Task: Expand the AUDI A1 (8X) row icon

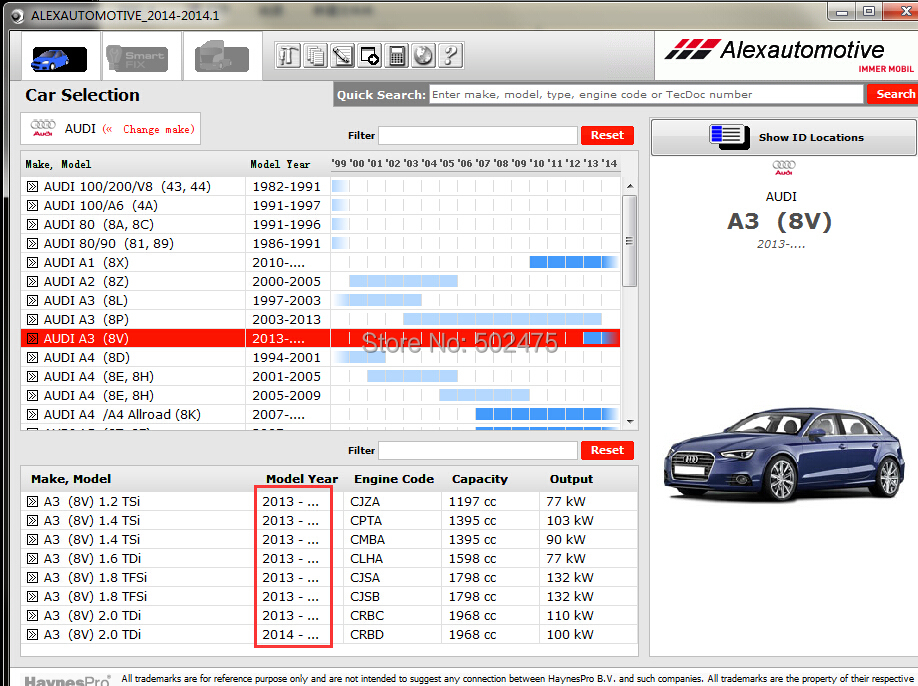Action: tap(32, 262)
